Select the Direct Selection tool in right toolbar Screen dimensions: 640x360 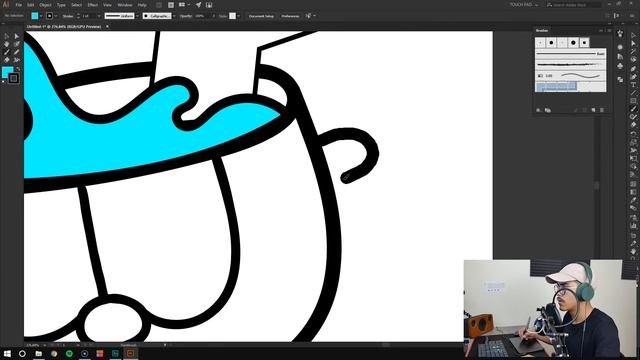pos(633,44)
